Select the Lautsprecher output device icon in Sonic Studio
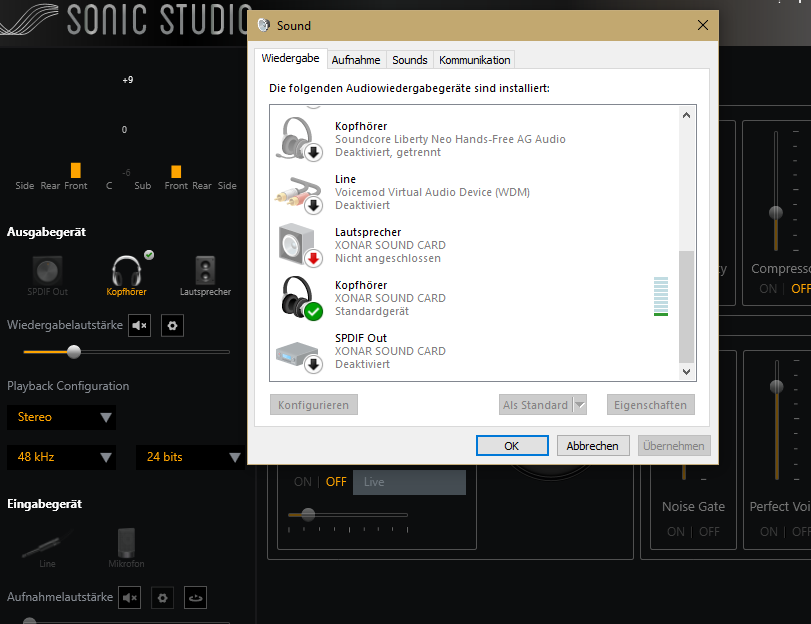 pos(205,270)
